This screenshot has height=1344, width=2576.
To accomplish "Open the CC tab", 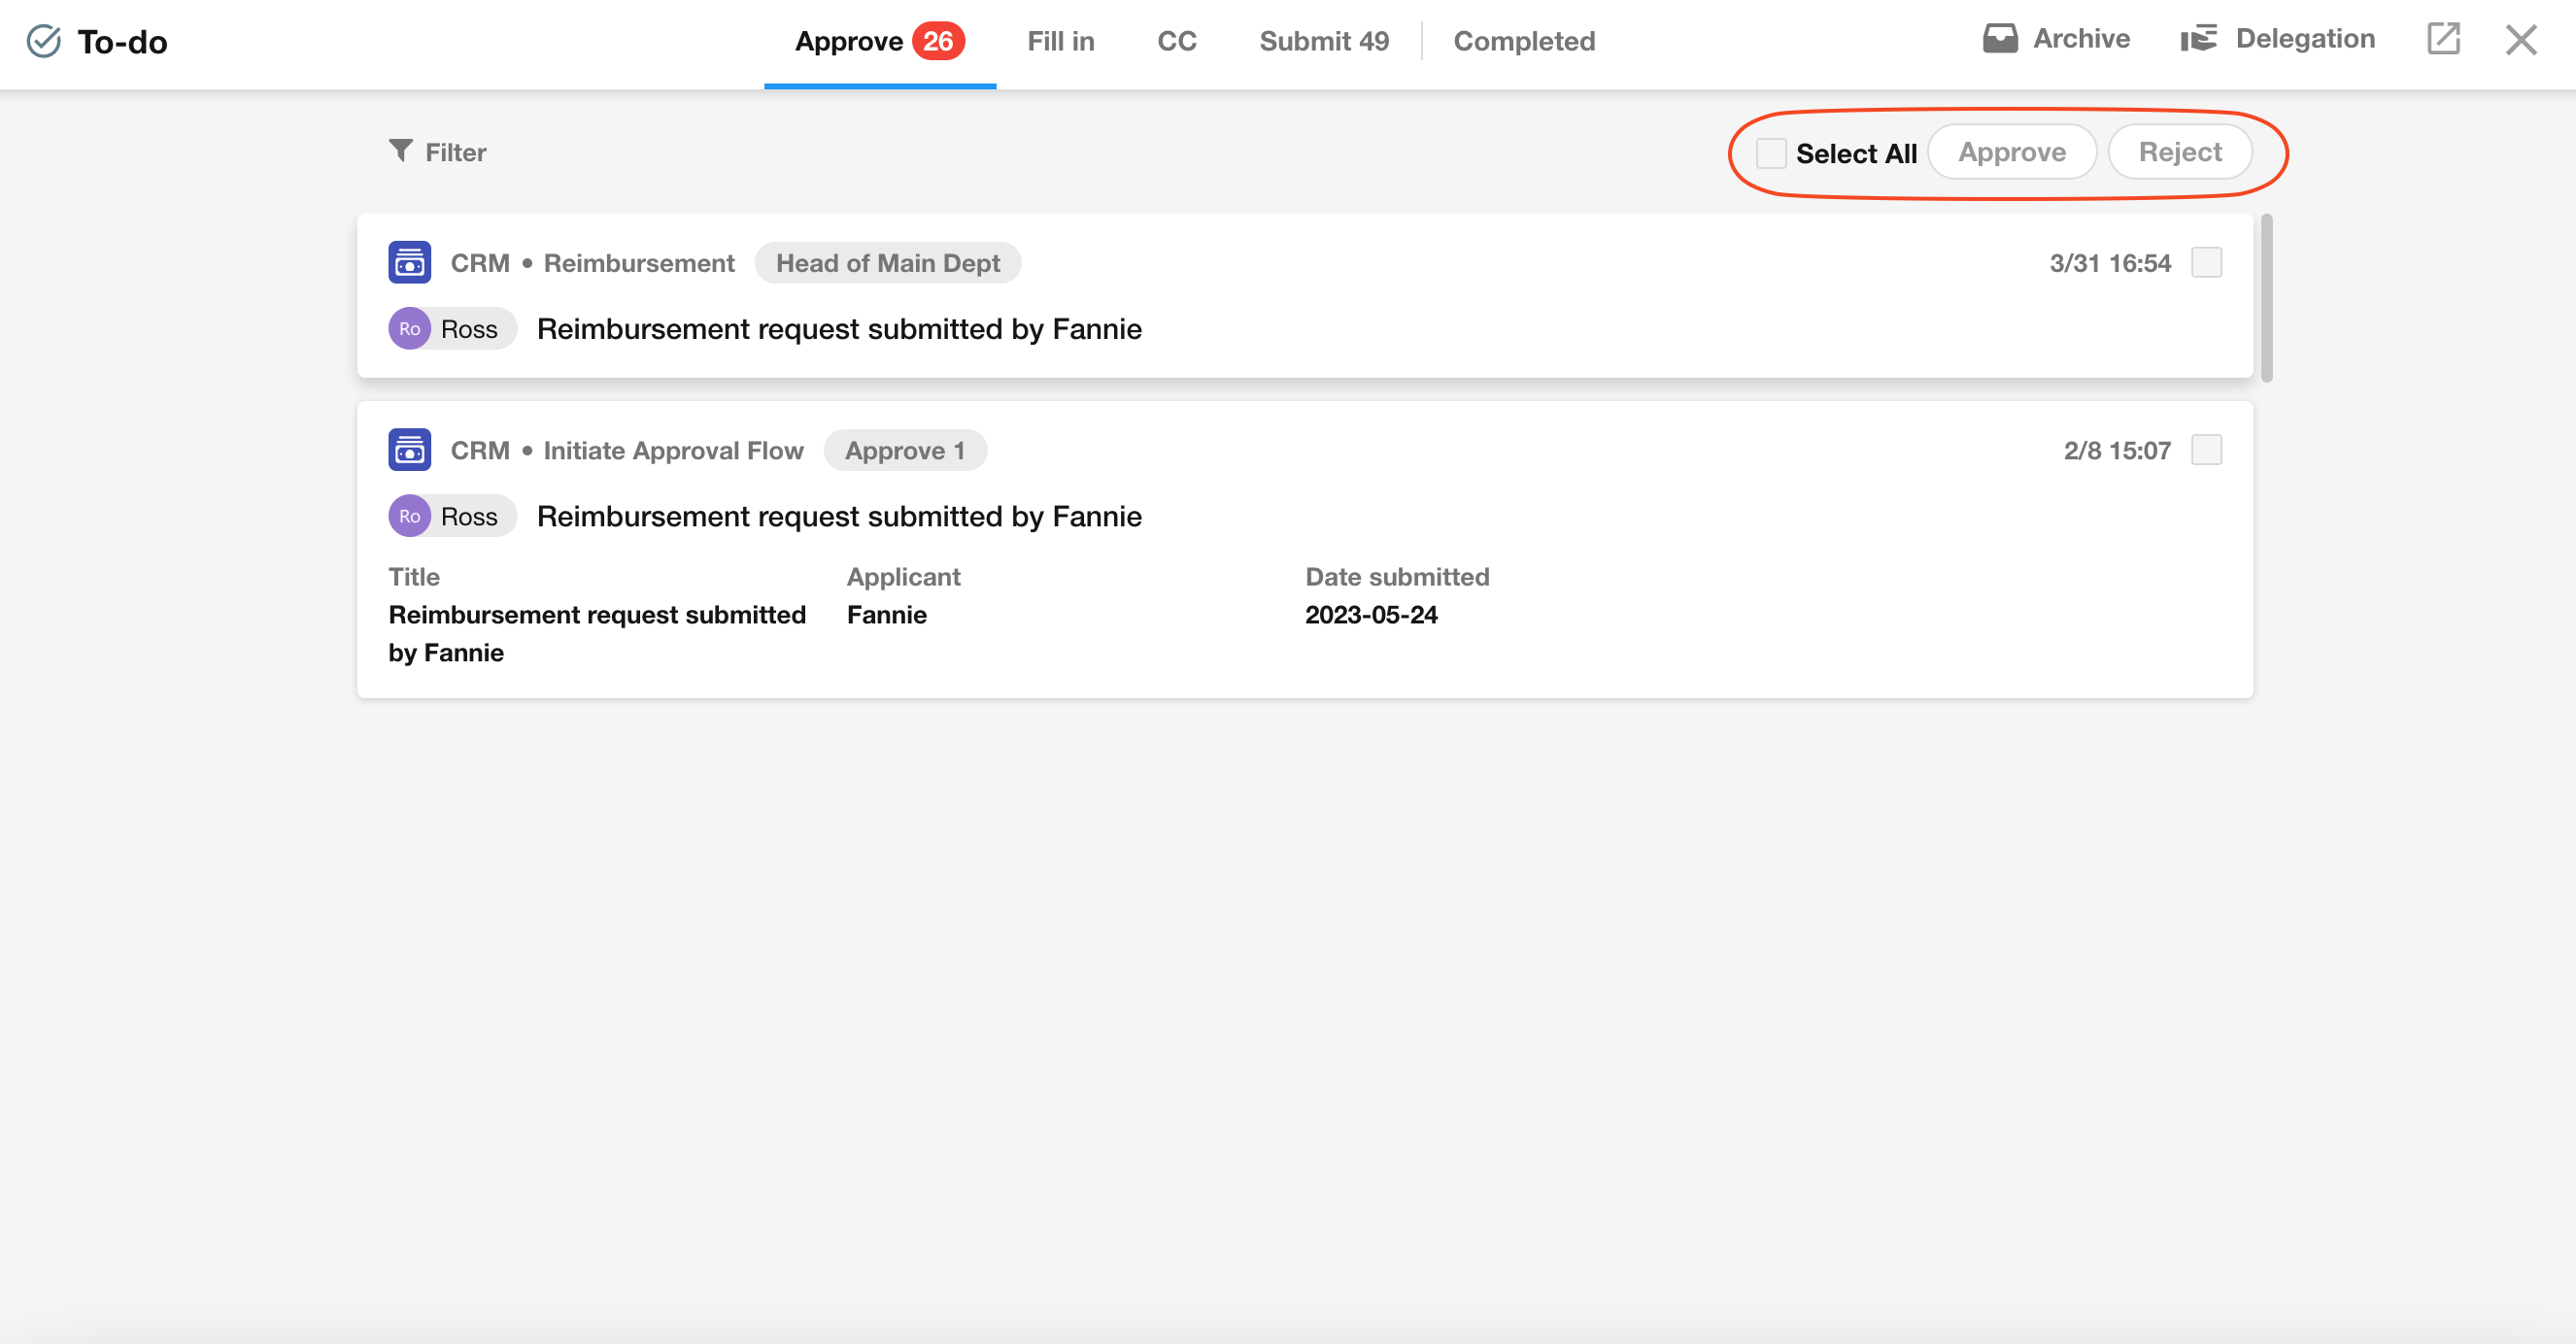I will (1176, 41).
